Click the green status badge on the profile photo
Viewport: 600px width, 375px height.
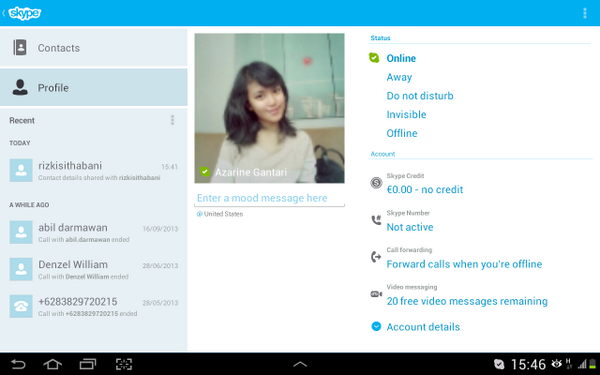click(x=205, y=171)
